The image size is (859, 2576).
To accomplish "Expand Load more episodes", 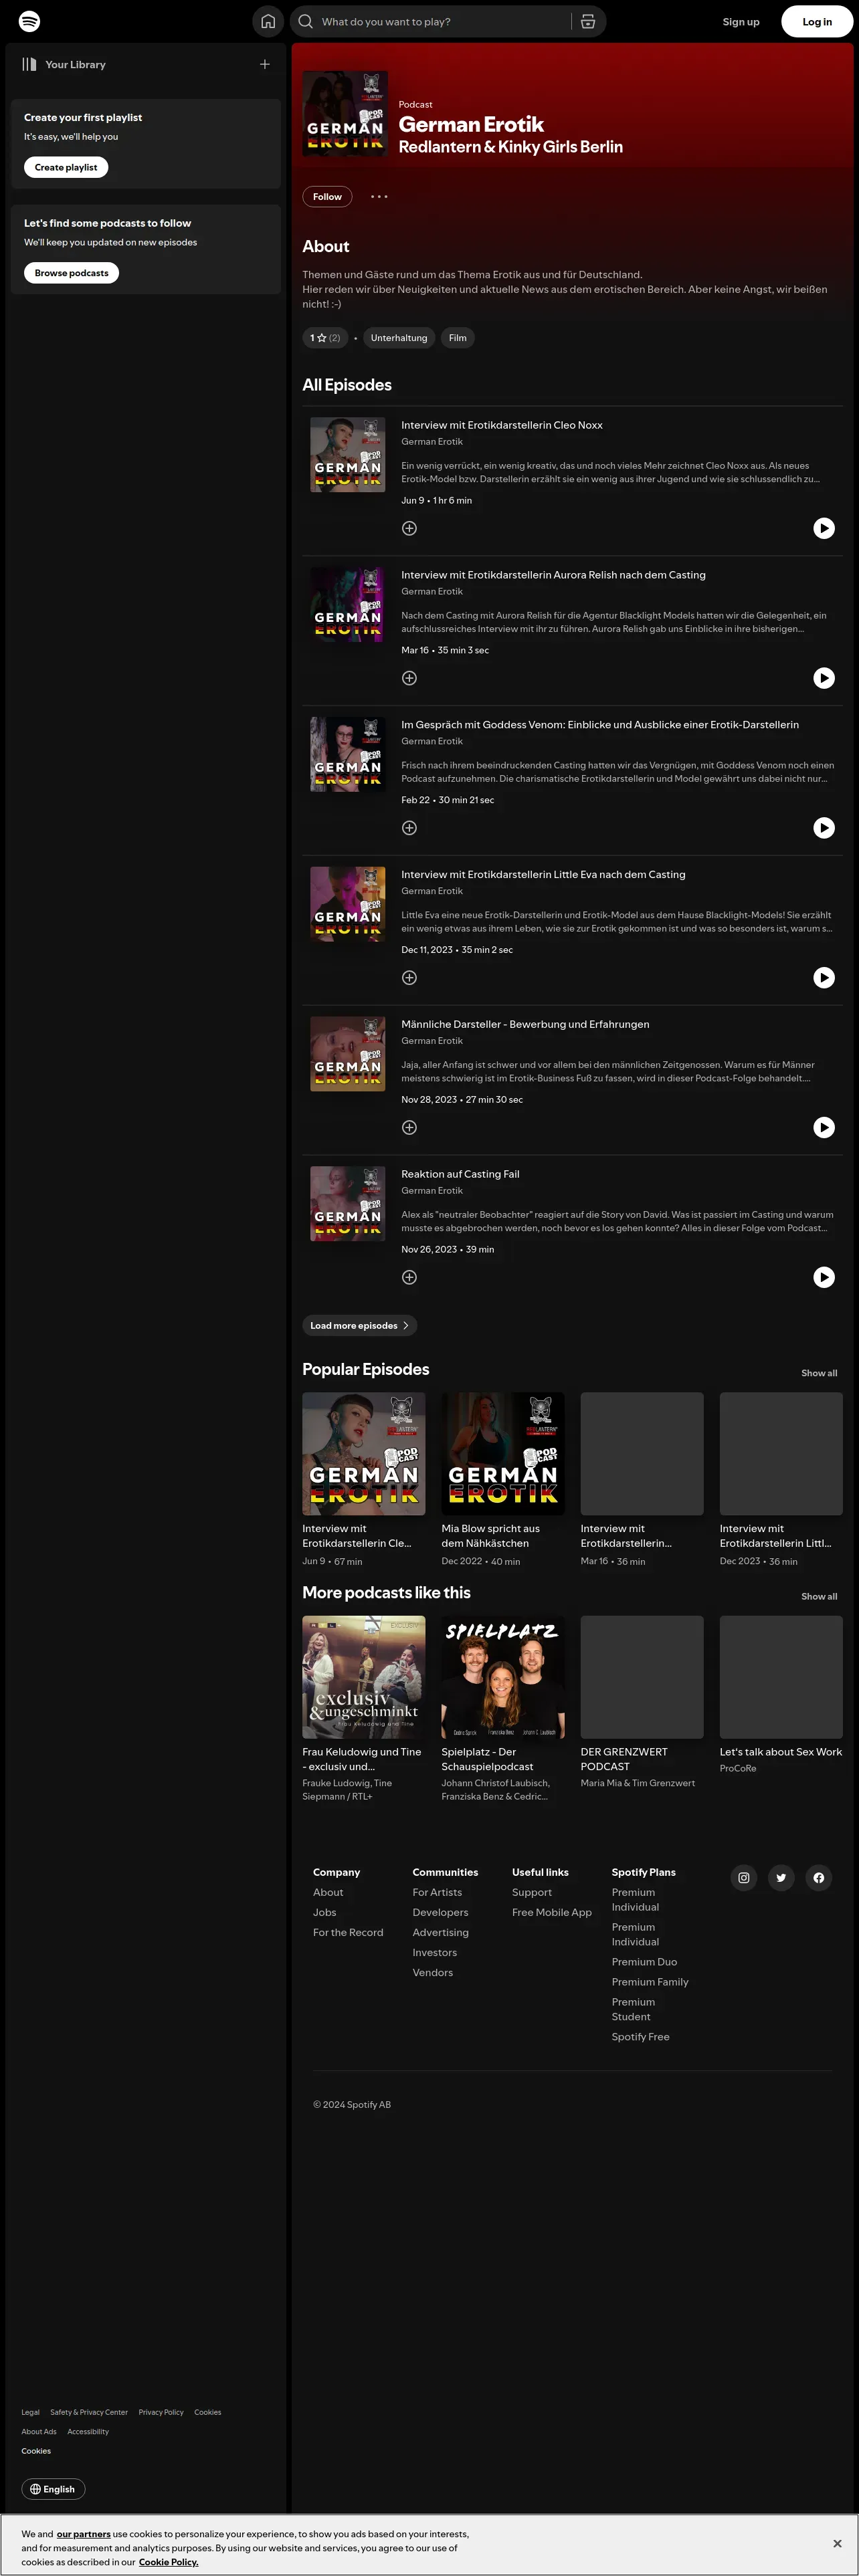I will 360,1326.
